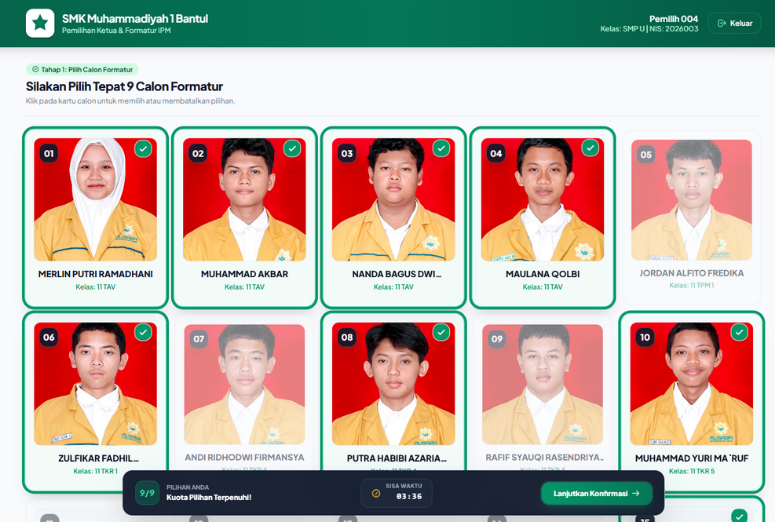The image size is (776, 523).
Task: Click number badge 09
Action: pyautogui.click(x=497, y=339)
